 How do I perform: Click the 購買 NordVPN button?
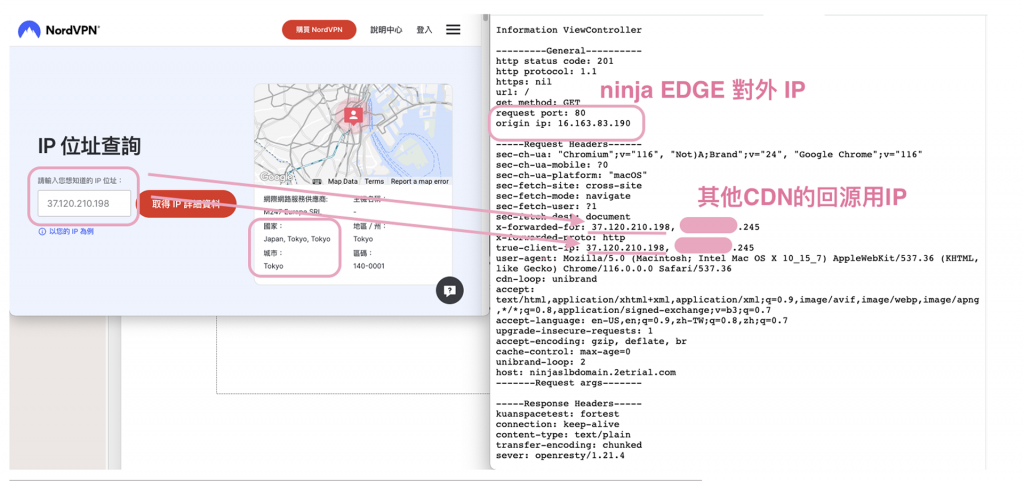(x=319, y=30)
